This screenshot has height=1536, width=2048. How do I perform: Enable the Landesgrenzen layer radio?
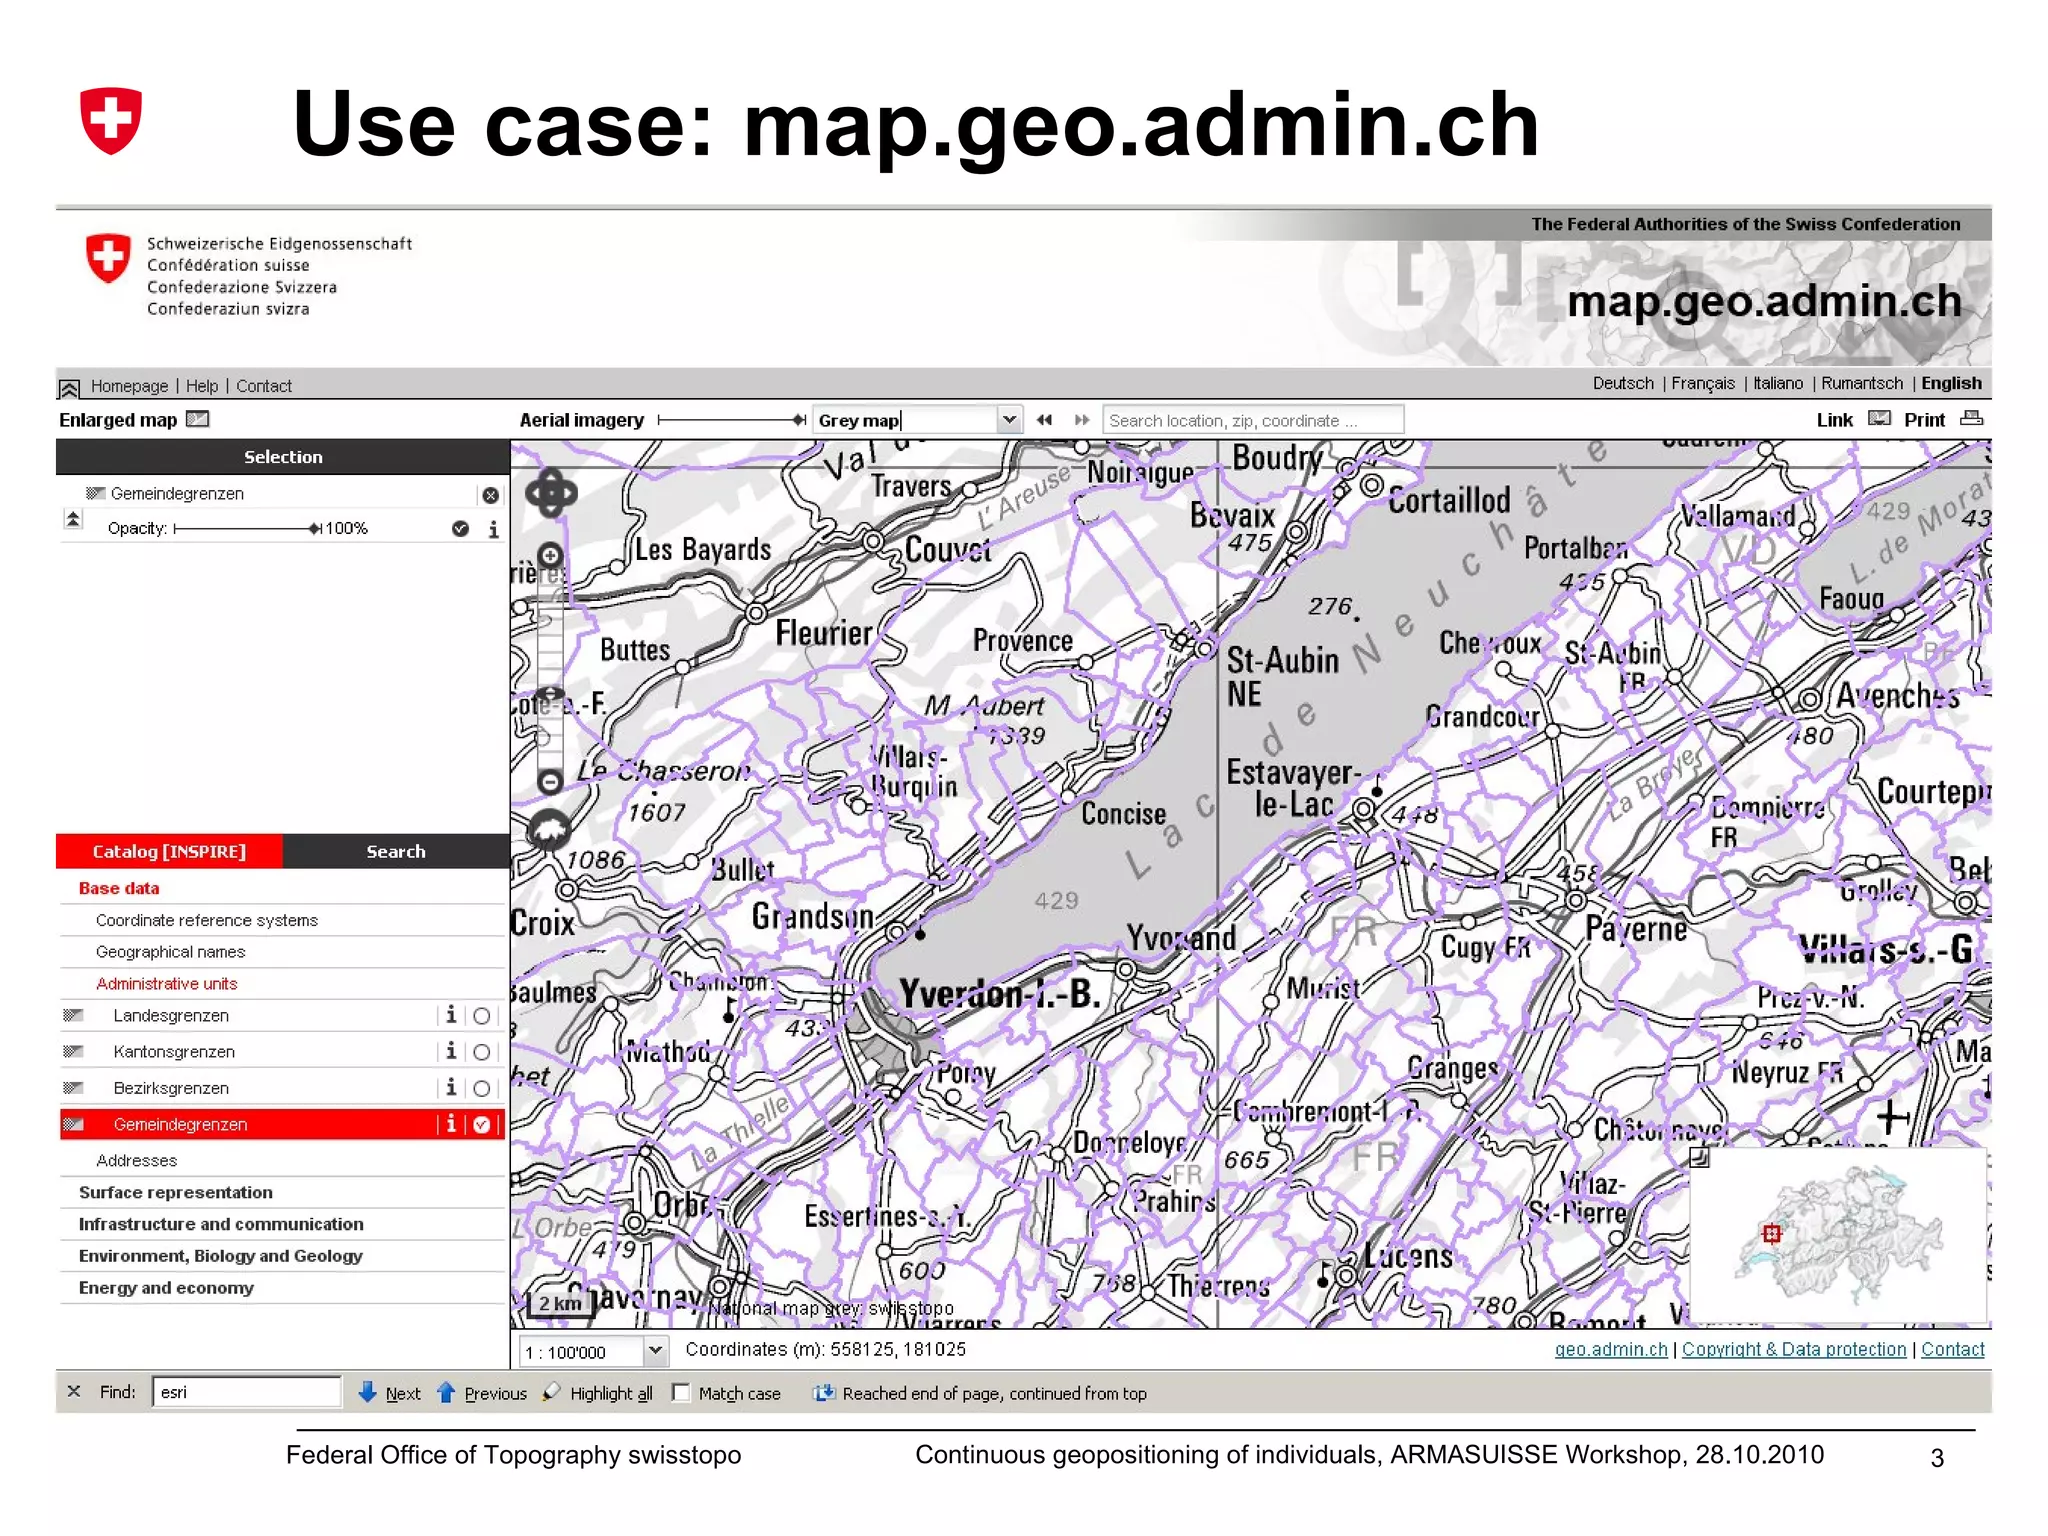point(482,1016)
